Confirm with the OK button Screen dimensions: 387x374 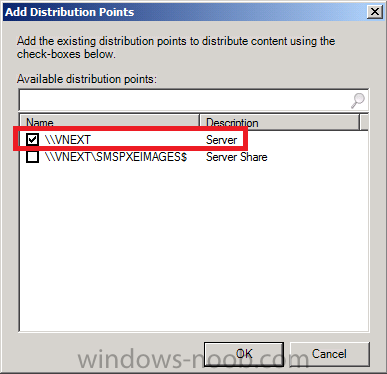[x=244, y=354]
